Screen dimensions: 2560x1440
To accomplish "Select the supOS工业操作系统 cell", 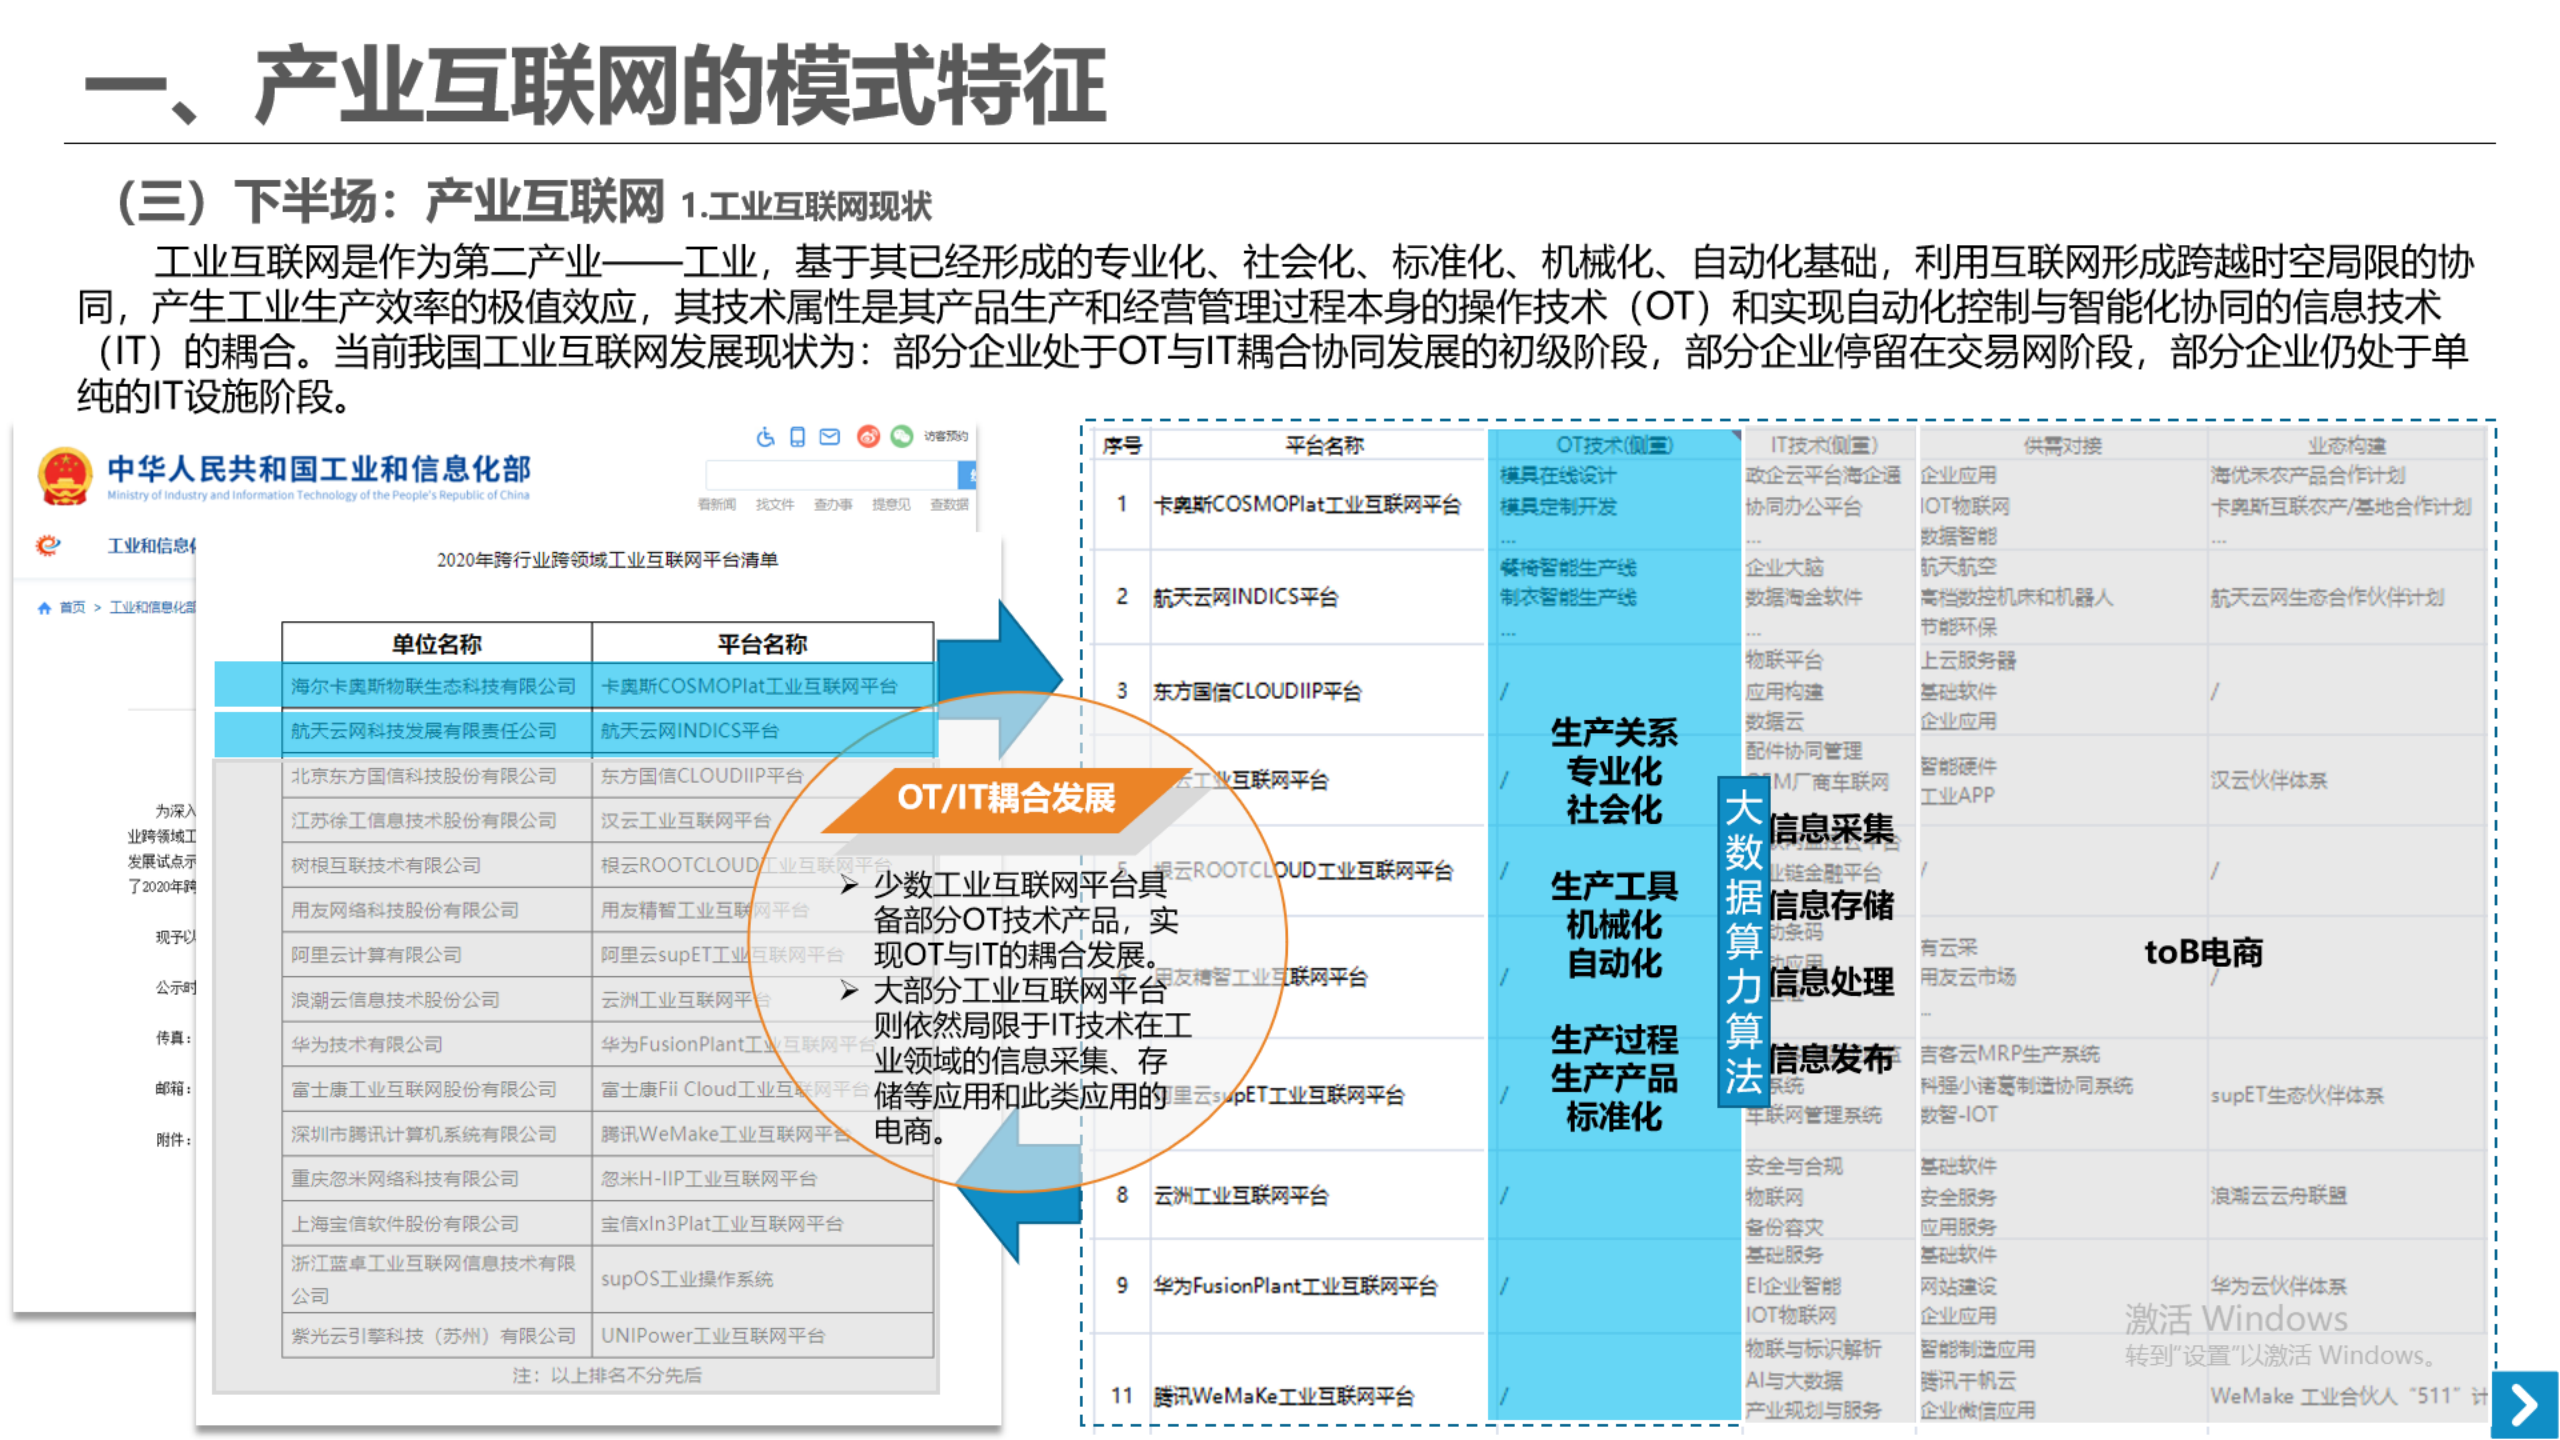I will [x=763, y=1279].
